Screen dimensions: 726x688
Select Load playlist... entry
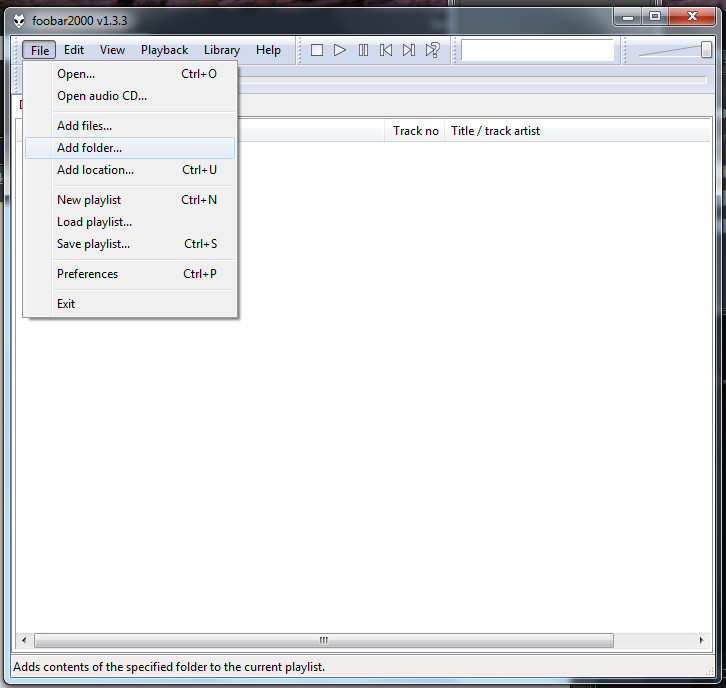click(x=130, y=222)
